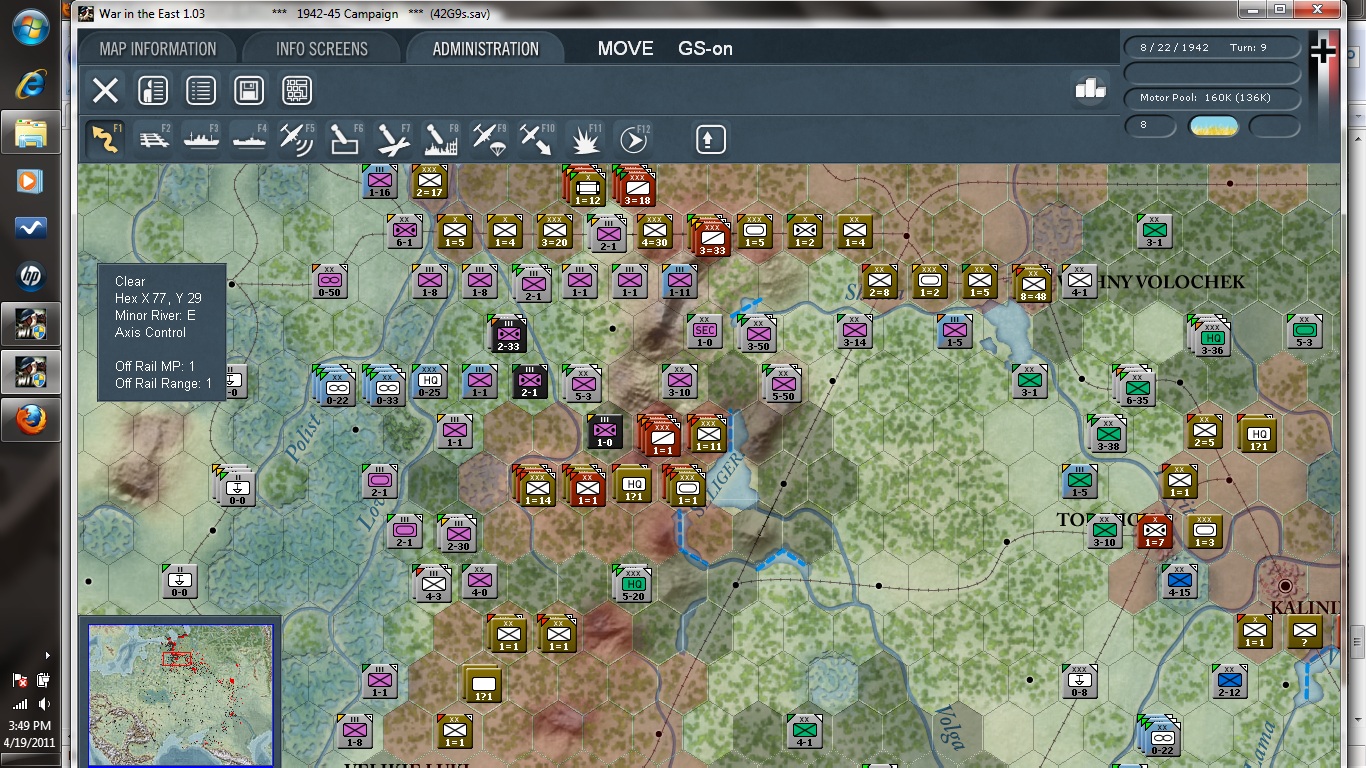
Task: Select the green HQ unit 5-20
Action: point(633,584)
